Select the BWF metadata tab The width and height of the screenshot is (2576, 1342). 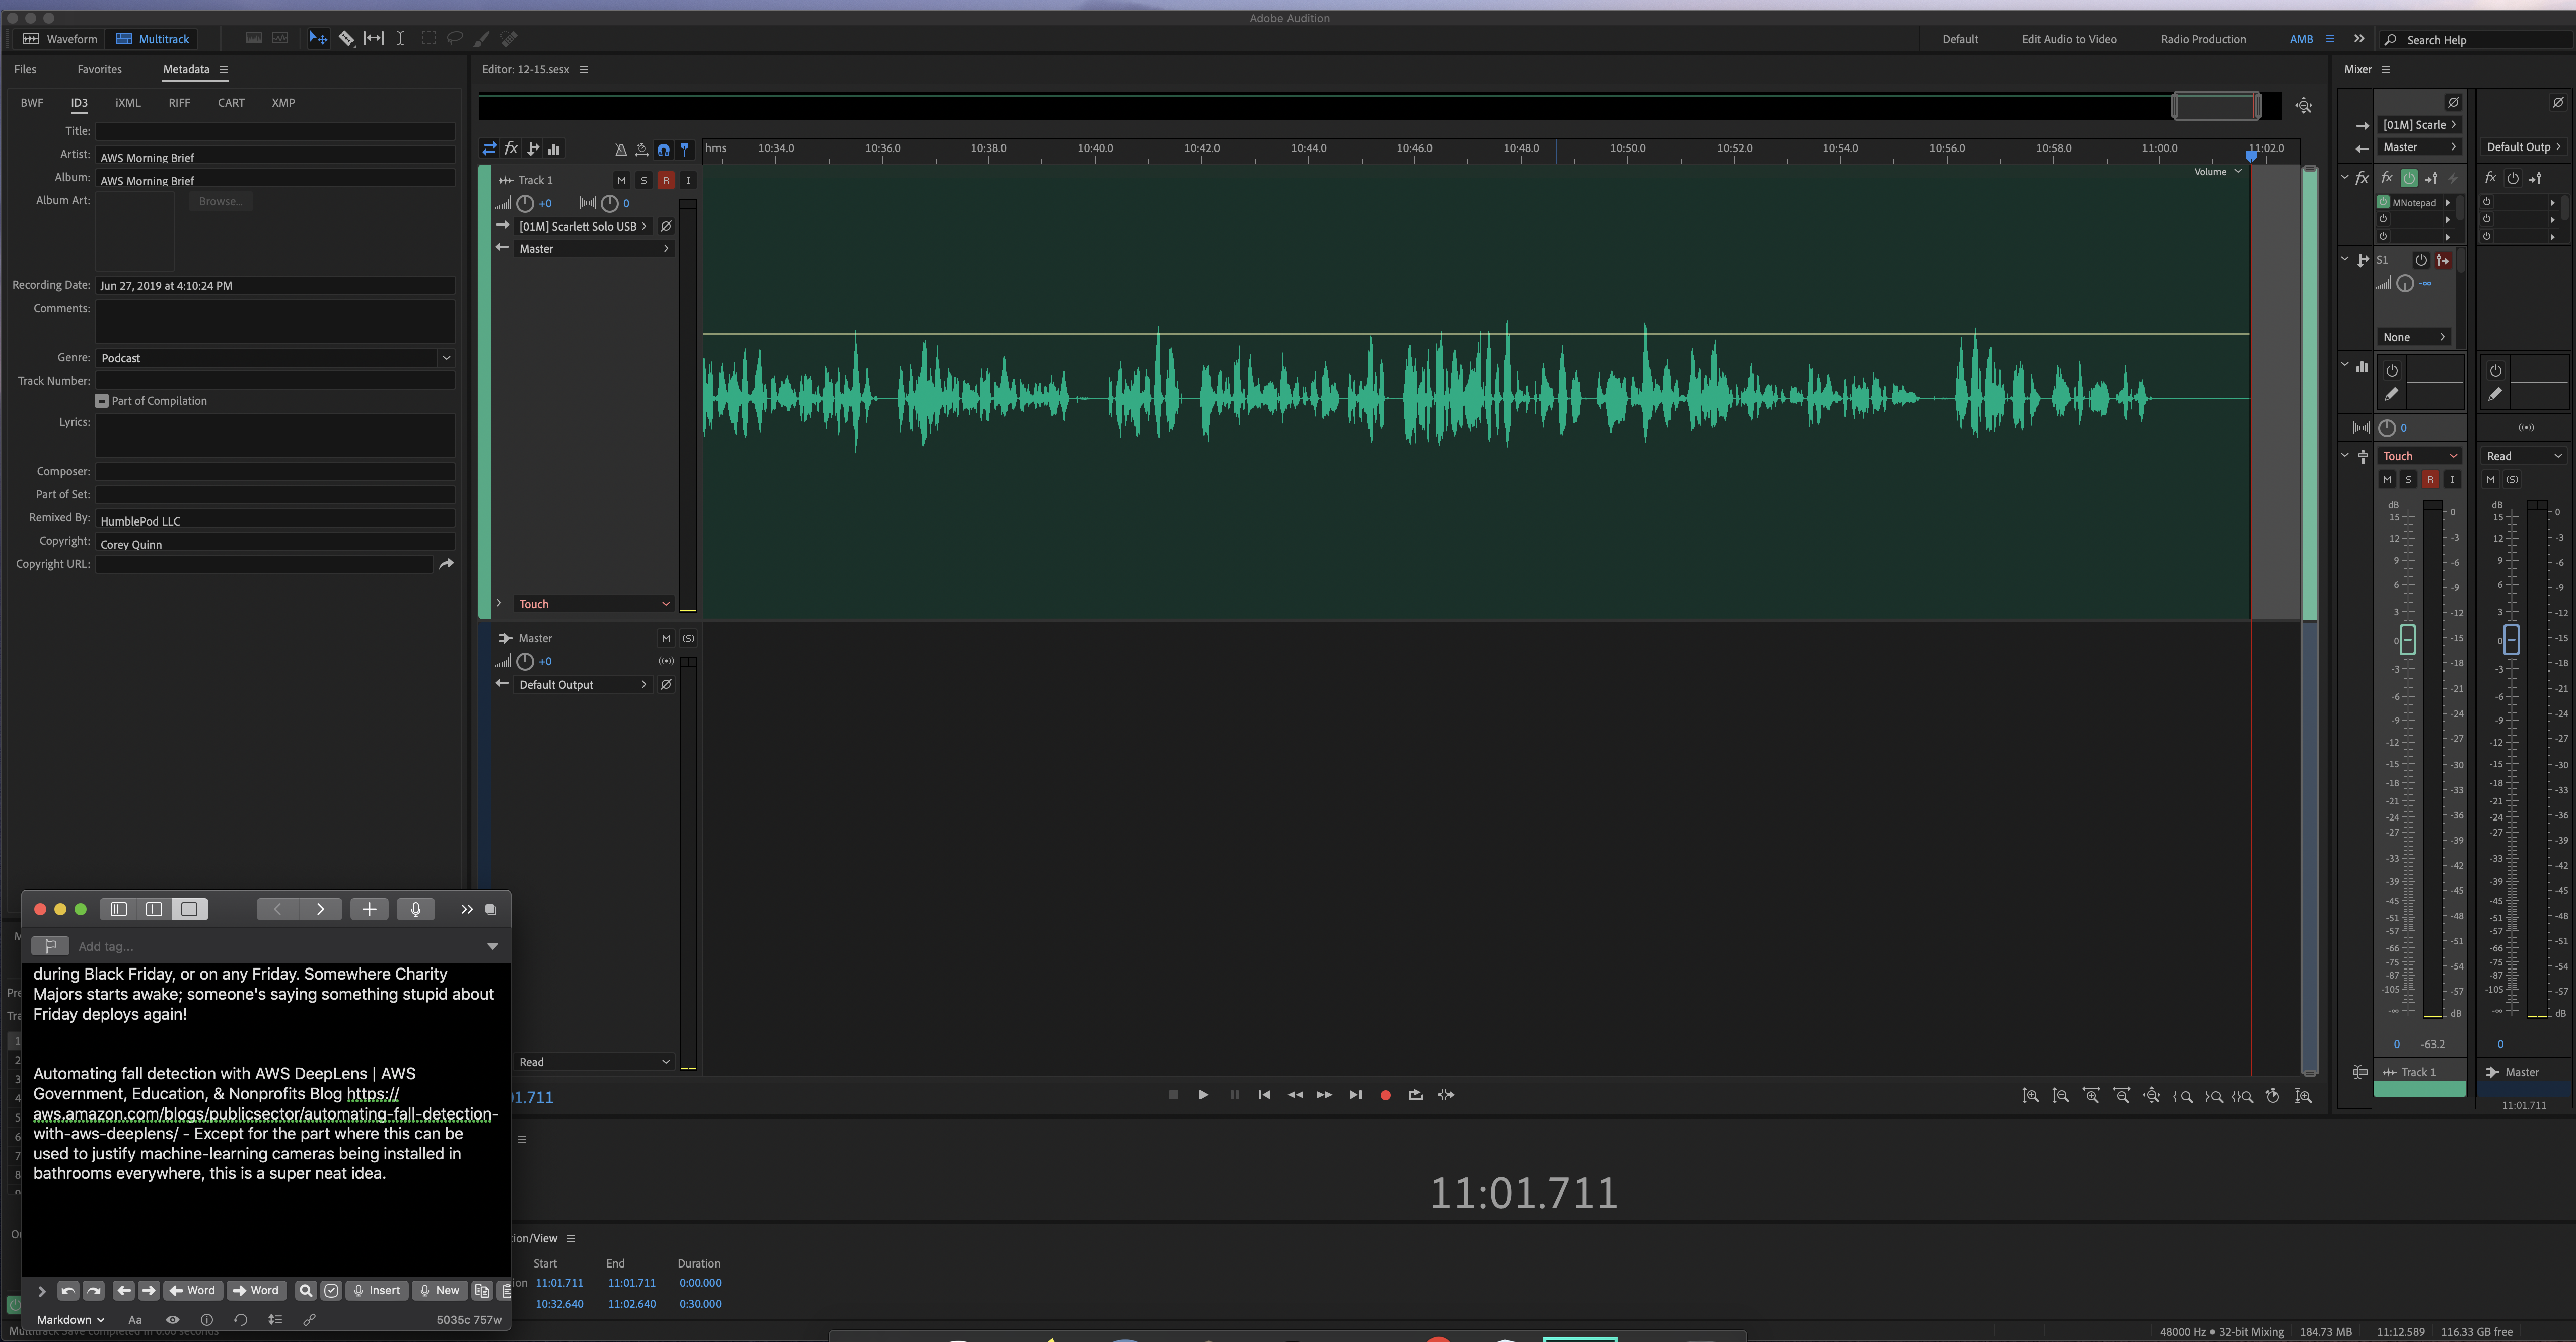coord(32,103)
